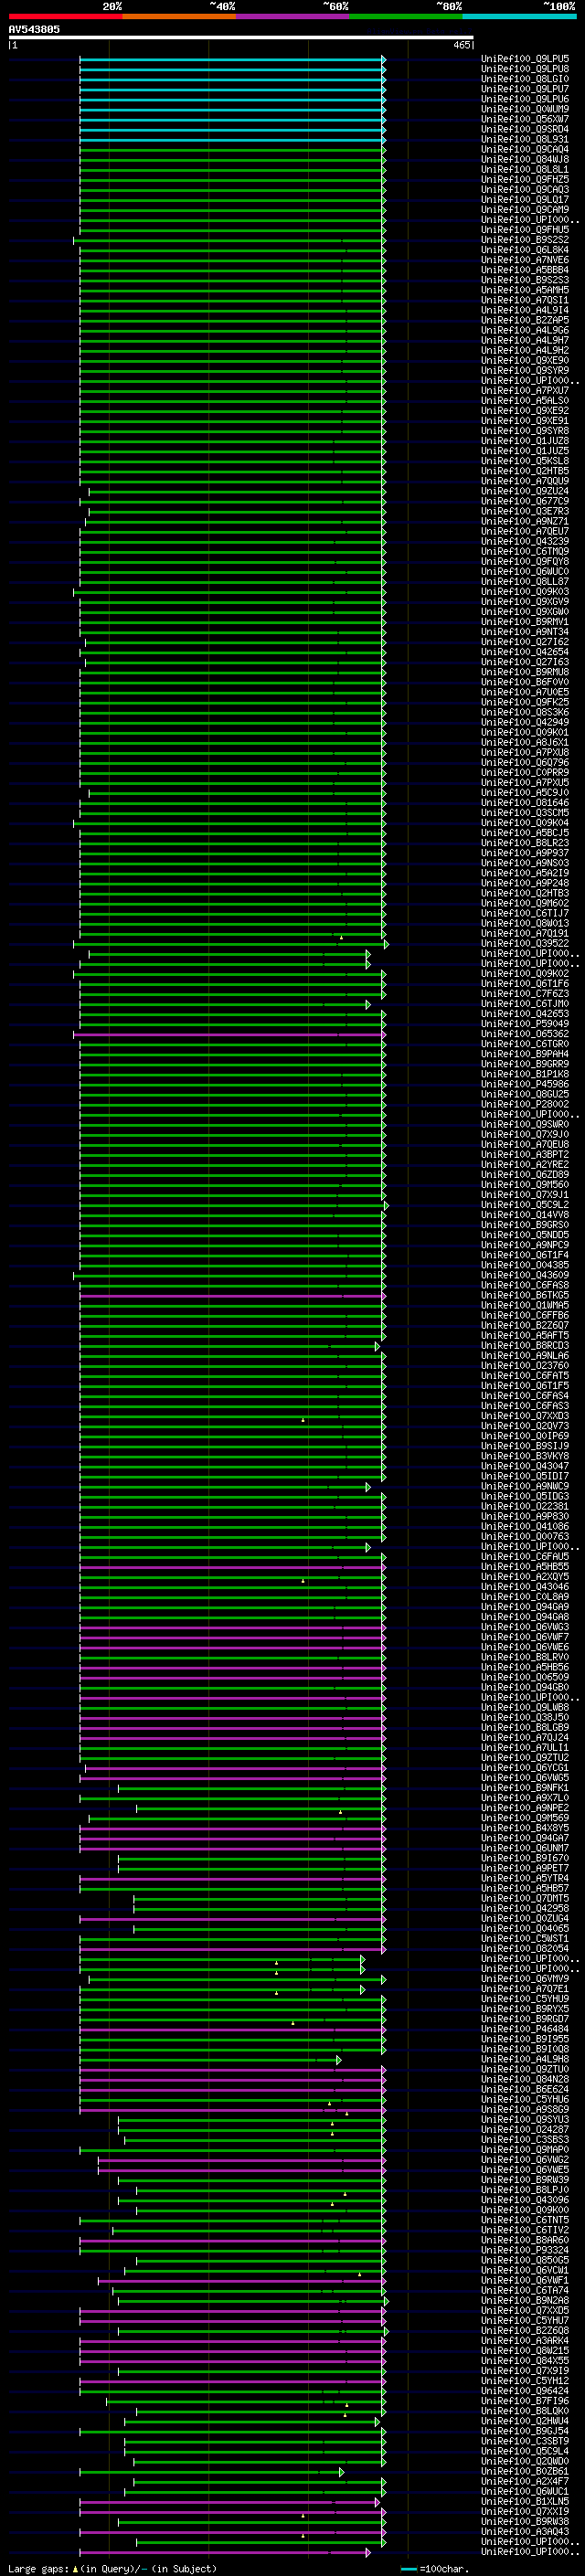Click the cyan ~100% identity legend segment

click(x=519, y=16)
